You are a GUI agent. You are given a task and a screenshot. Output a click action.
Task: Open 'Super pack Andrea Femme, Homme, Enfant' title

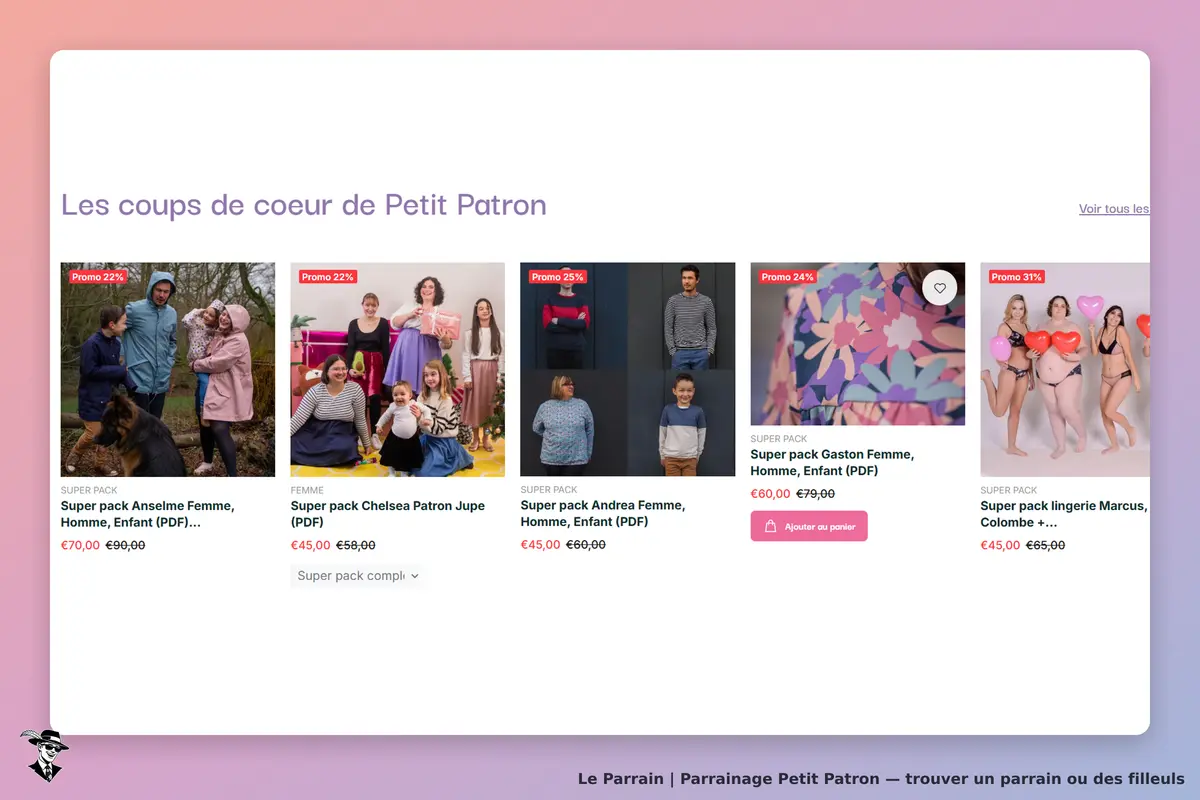pyautogui.click(x=603, y=514)
